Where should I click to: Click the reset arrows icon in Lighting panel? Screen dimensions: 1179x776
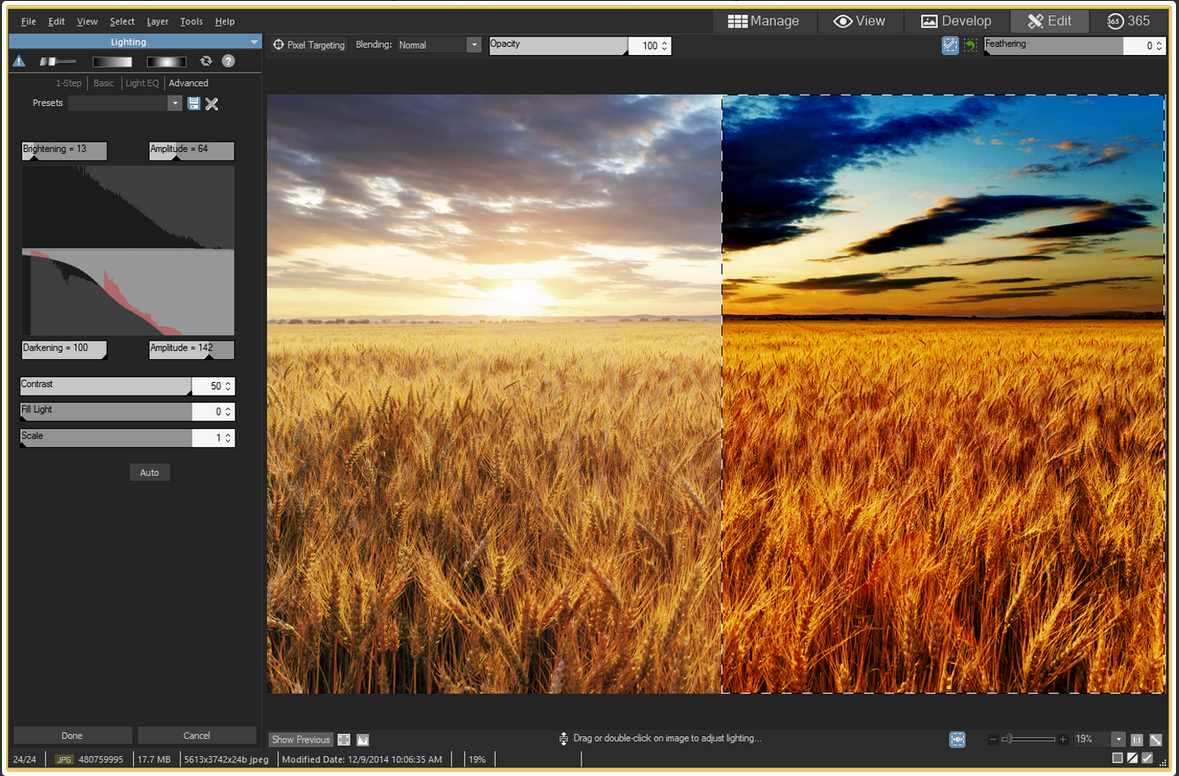coord(206,62)
